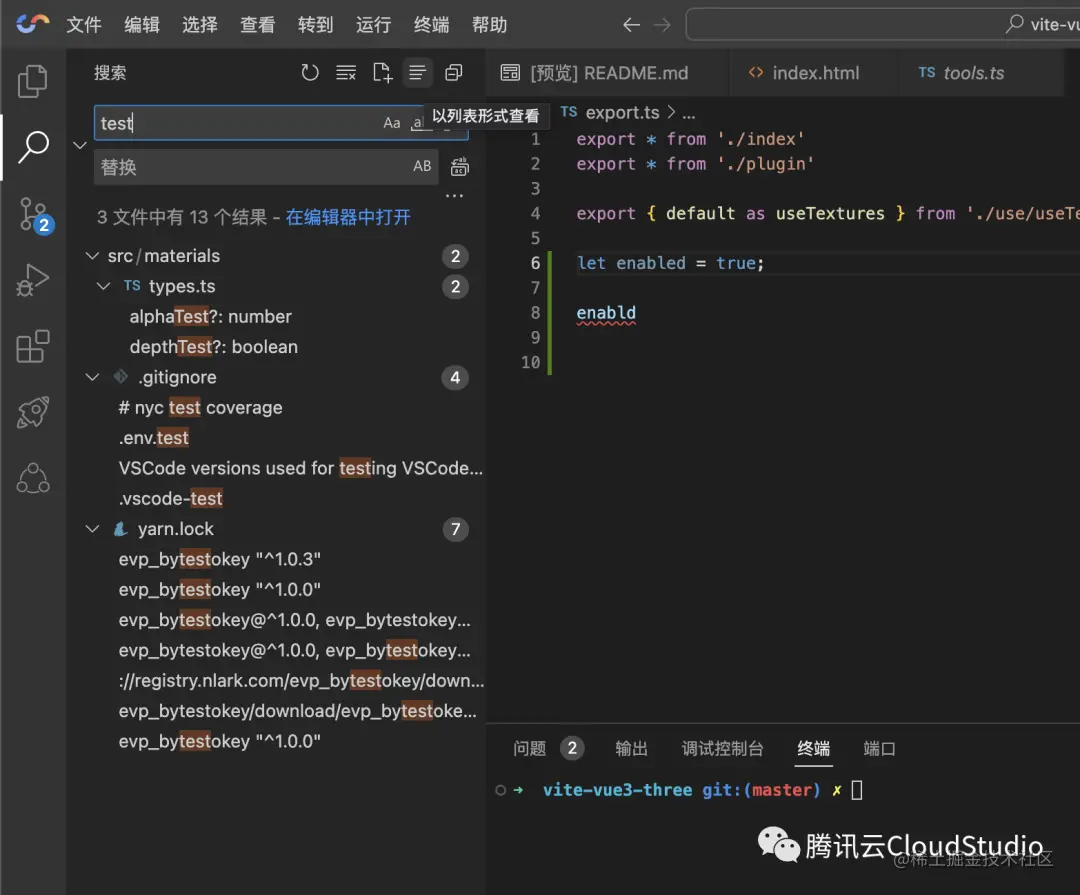Image resolution: width=1080 pixels, height=895 pixels.
Task: Open the .vscode-test search result
Action: (170, 498)
